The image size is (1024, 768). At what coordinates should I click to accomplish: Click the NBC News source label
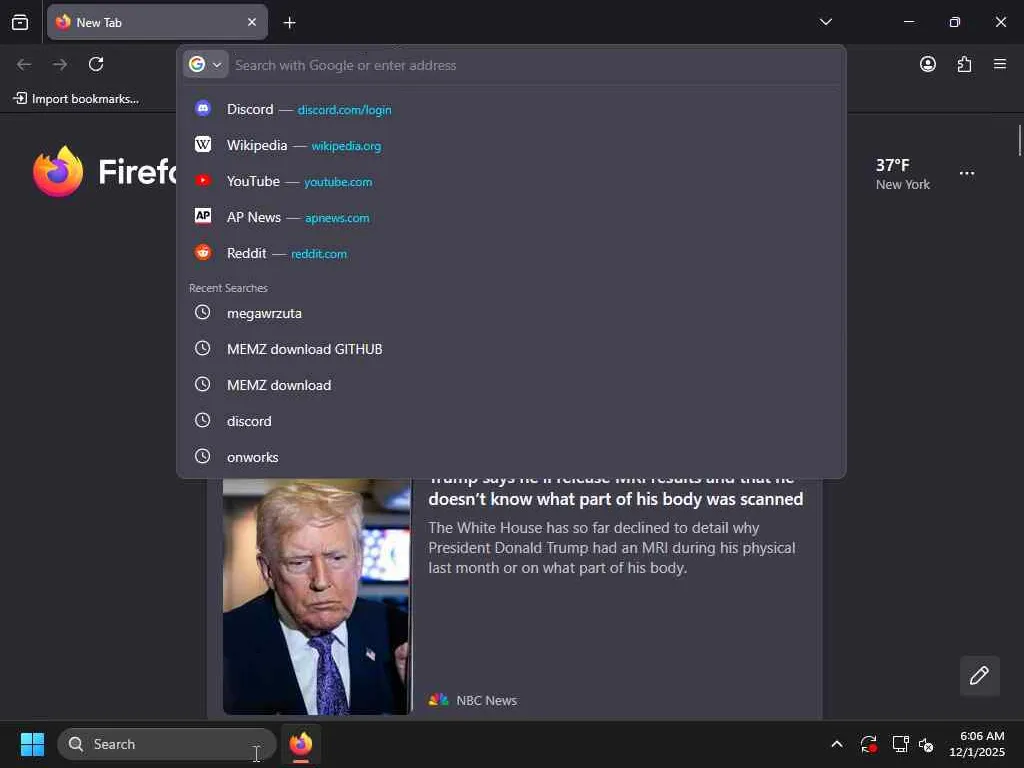click(487, 700)
